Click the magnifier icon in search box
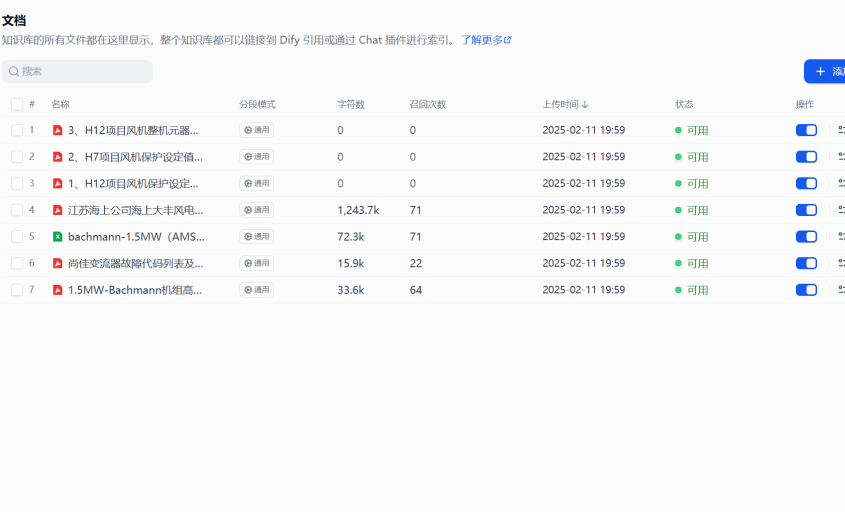This screenshot has height=512, width=845. point(14,72)
